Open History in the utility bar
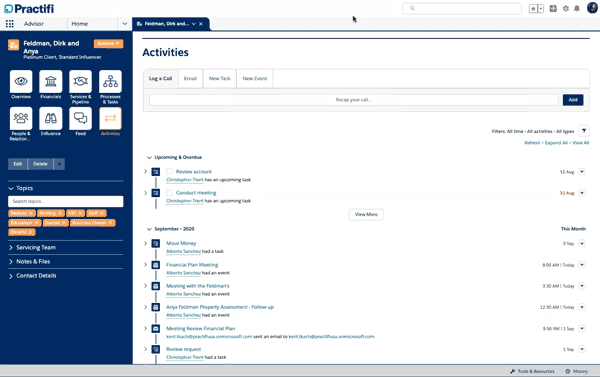The width and height of the screenshot is (600, 377). click(x=577, y=371)
